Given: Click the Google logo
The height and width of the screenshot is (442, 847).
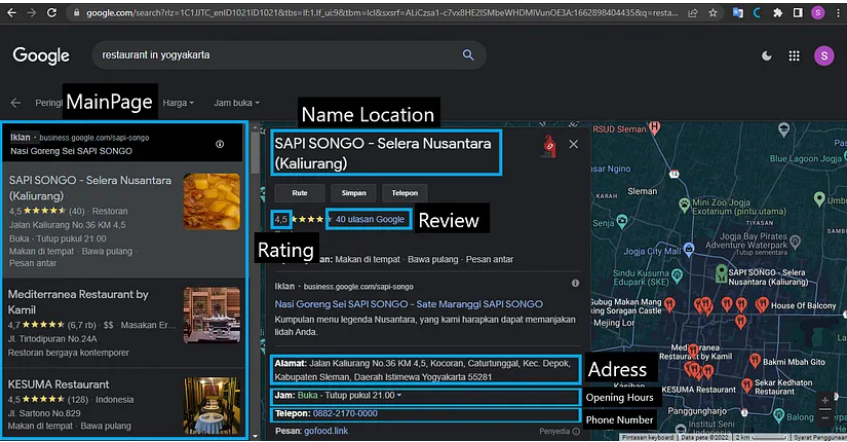Looking at the screenshot, I should tap(41, 55).
